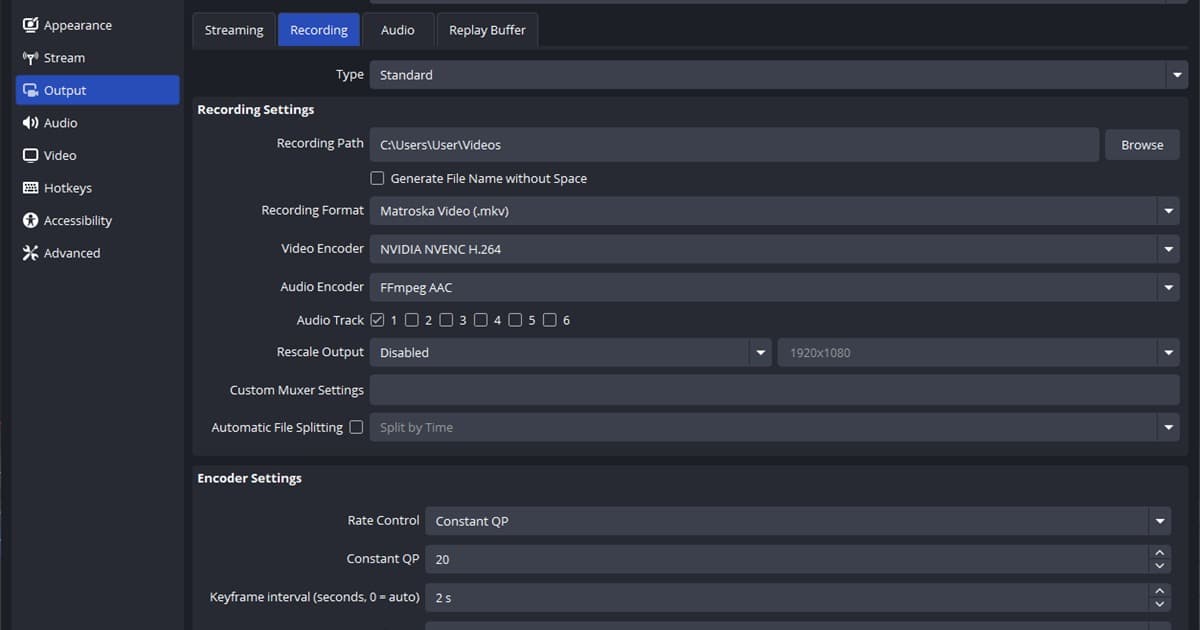Switch to the Recording tab
Viewport: 1200px width, 630px height.
(319, 30)
